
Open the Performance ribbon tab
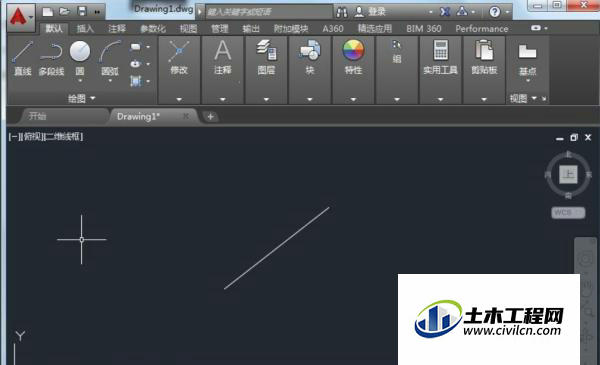[482, 29]
